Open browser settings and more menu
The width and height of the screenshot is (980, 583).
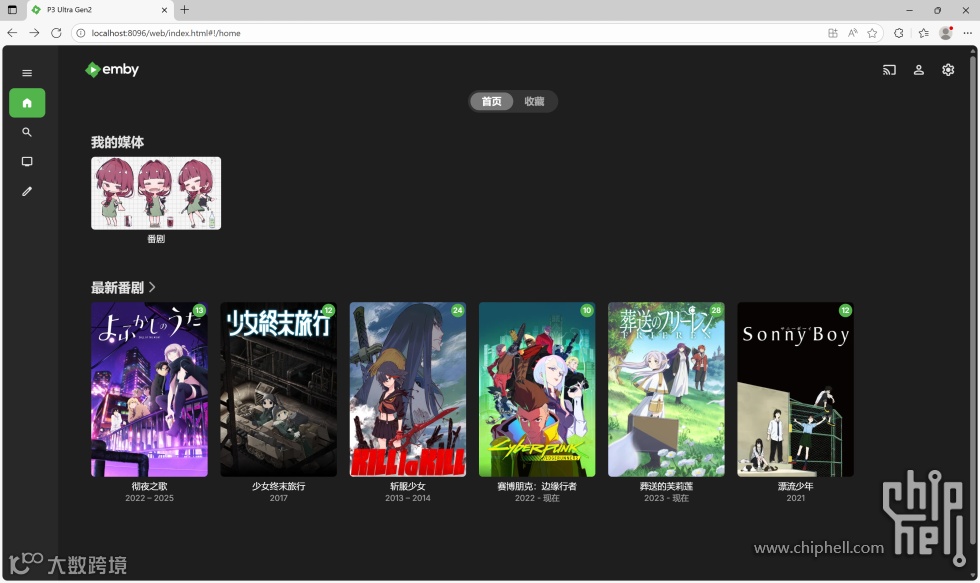point(968,33)
